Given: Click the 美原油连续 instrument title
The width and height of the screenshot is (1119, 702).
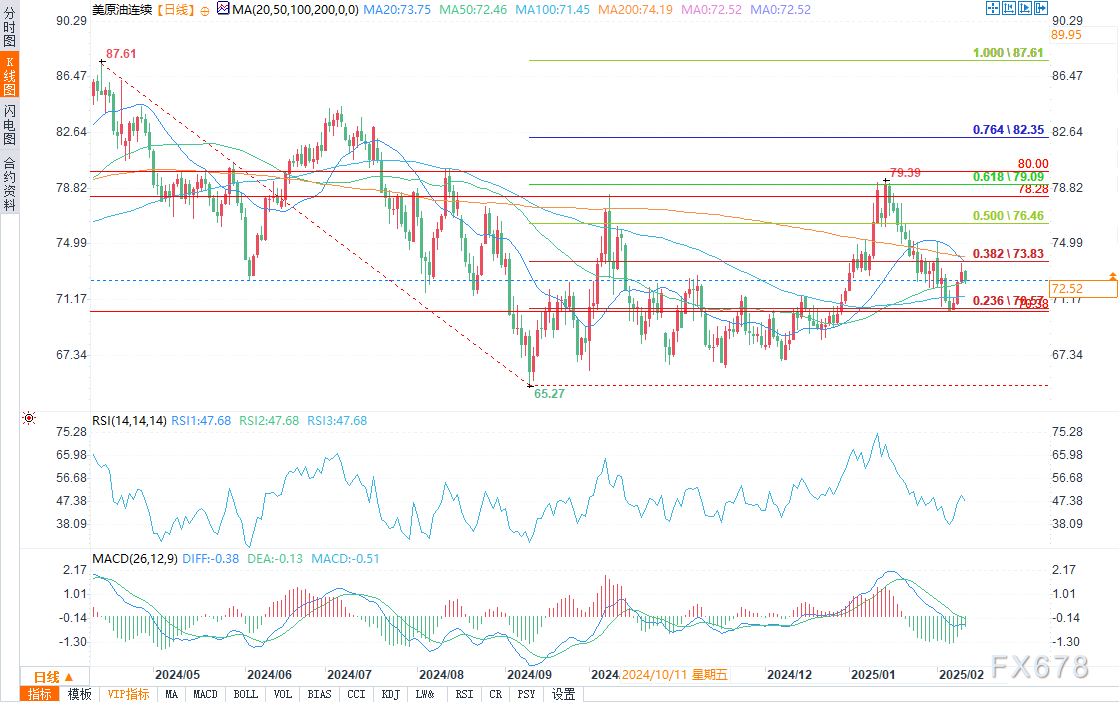Looking at the screenshot, I should point(122,10).
